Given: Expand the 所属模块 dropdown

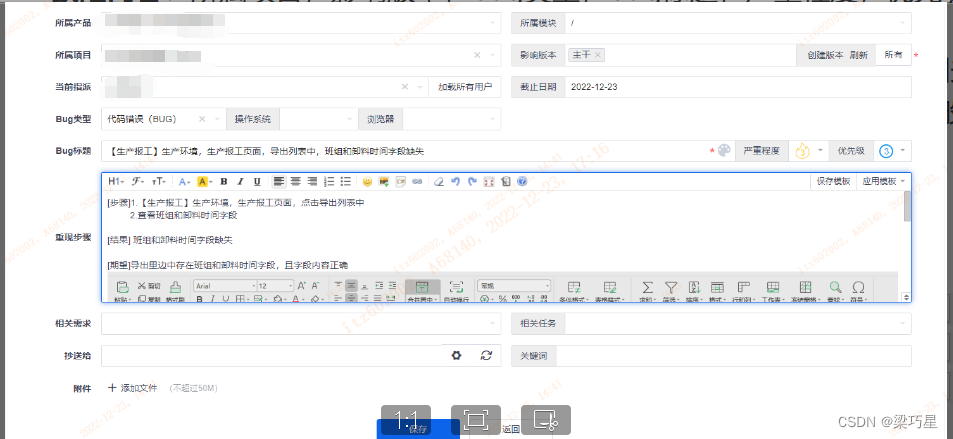Looking at the screenshot, I should tap(903, 23).
